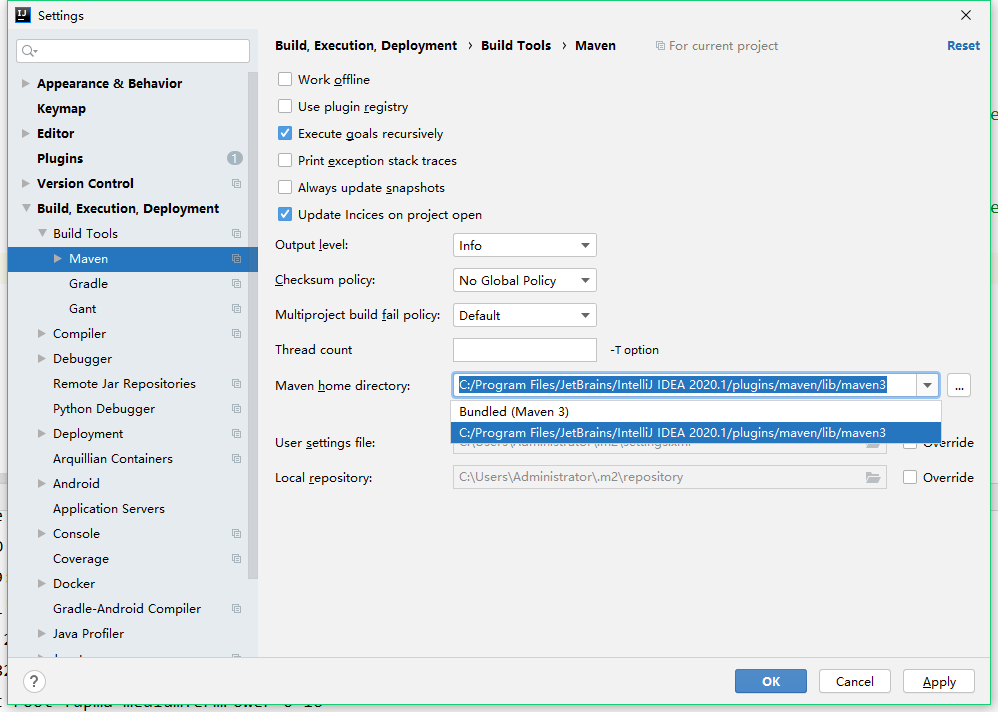Enable Always update snapshots checkbox
Viewport: 998px width, 712px height.
(285, 188)
